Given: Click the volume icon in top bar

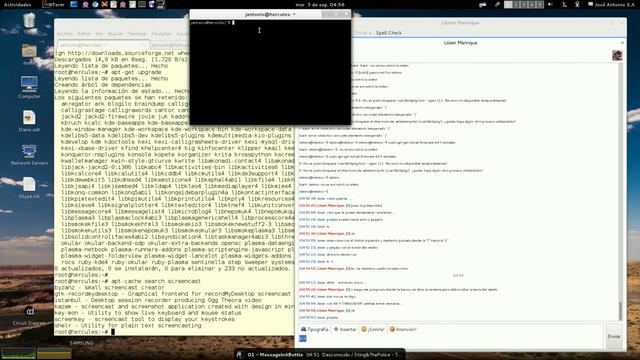Looking at the screenshot, I should (550, 4).
